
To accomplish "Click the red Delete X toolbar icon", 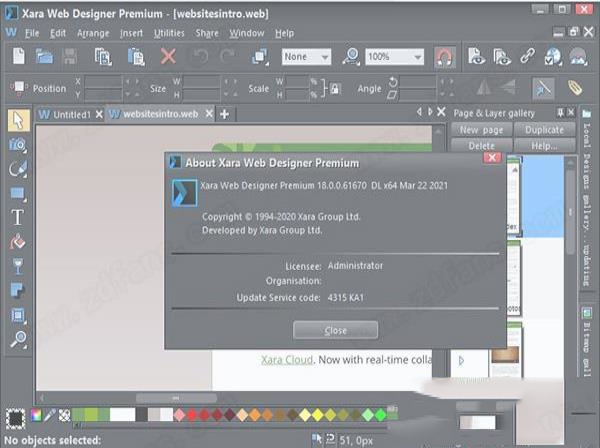I will coord(168,57).
